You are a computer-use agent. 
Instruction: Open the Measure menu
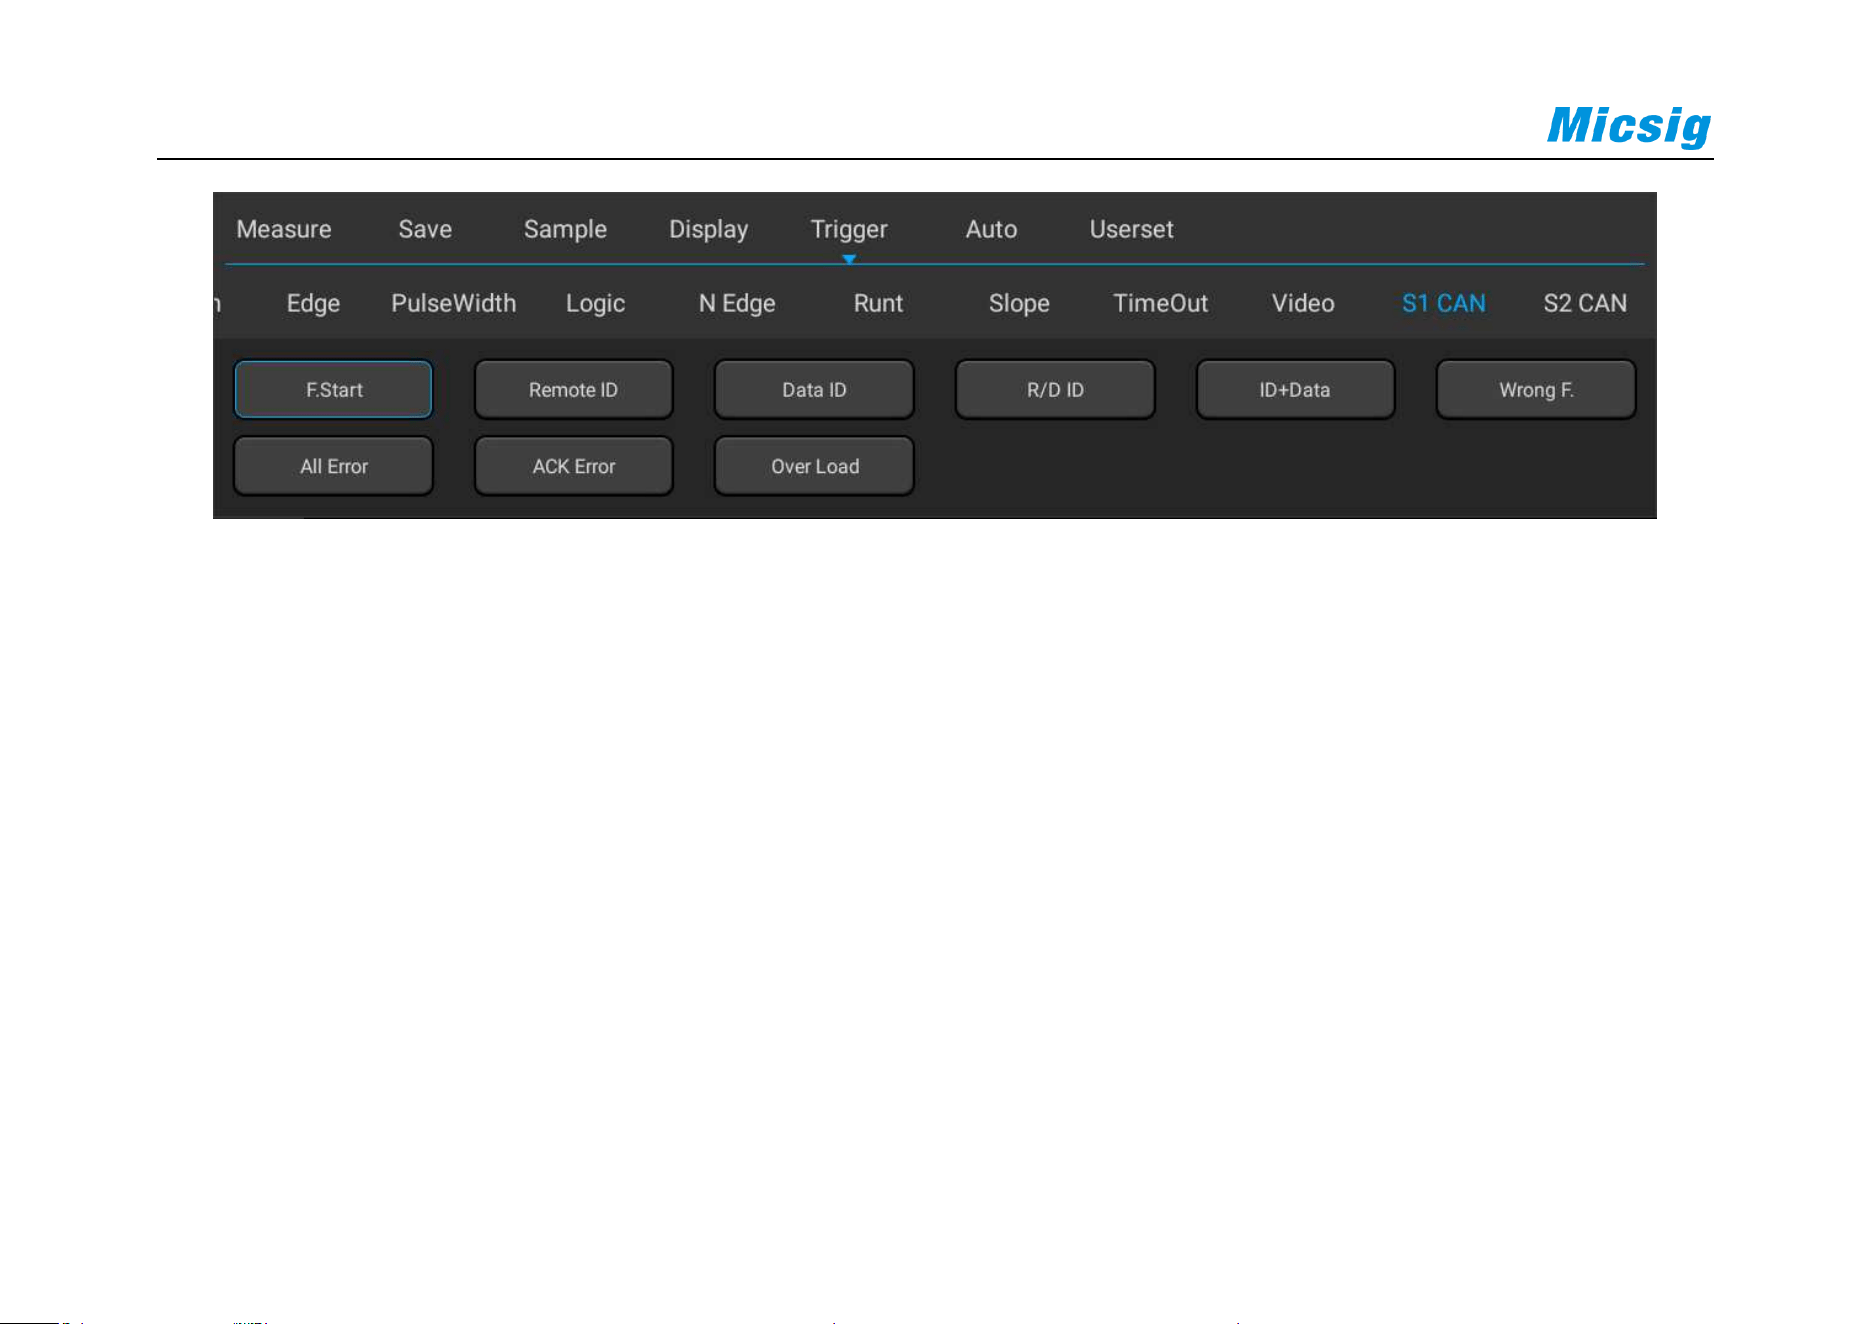click(284, 229)
